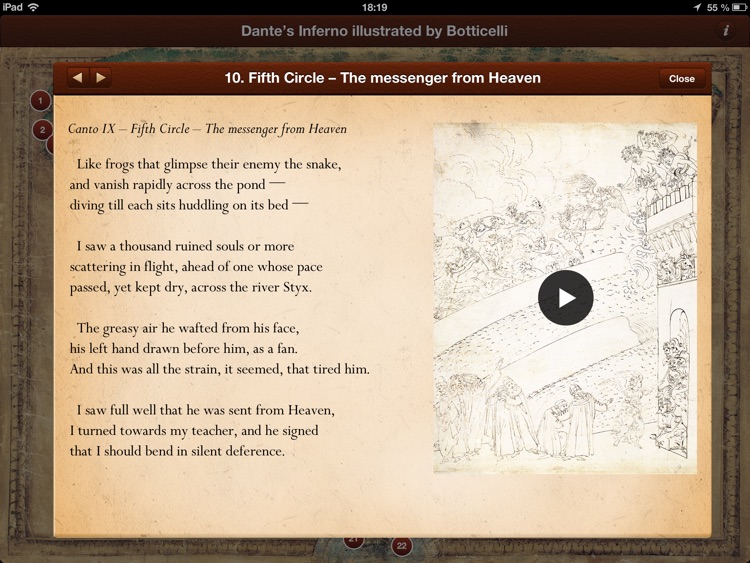
Task: Select map marker number 2
Action: pyautogui.click(x=42, y=130)
